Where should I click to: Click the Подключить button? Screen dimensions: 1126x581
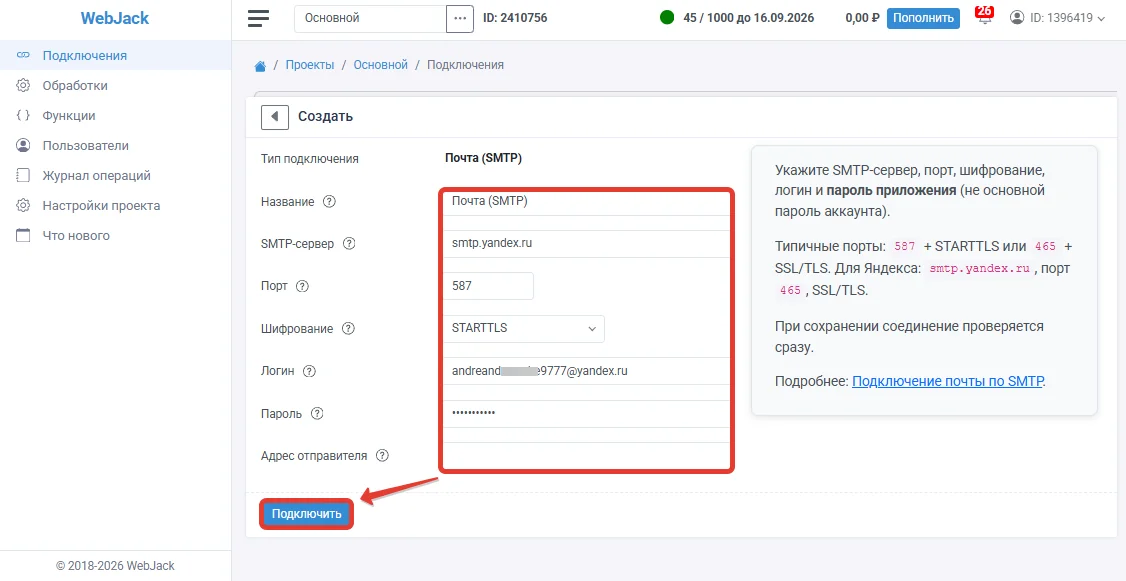tap(306, 513)
